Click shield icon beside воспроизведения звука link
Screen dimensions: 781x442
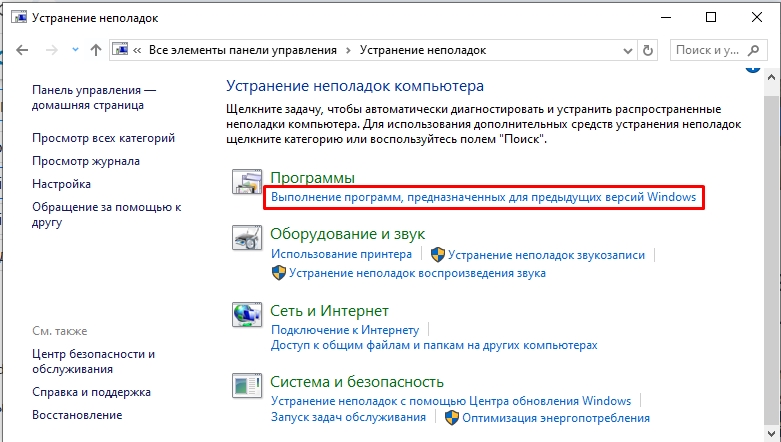[278, 273]
